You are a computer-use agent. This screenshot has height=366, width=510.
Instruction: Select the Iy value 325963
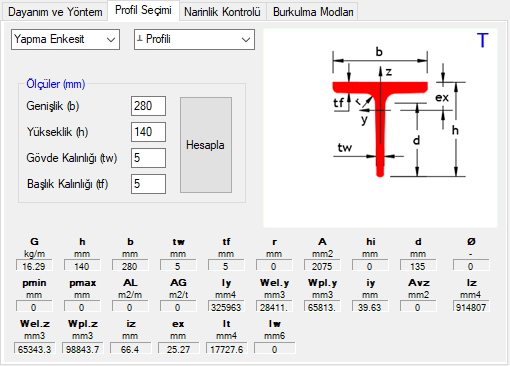[x=226, y=307]
